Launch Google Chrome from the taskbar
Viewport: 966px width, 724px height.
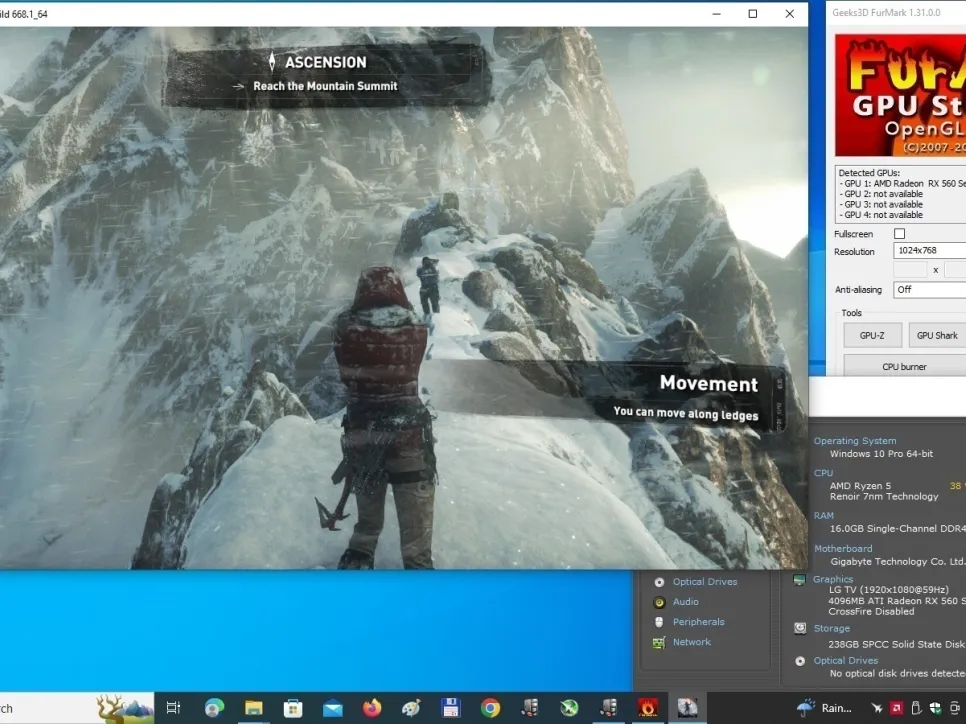(490, 708)
